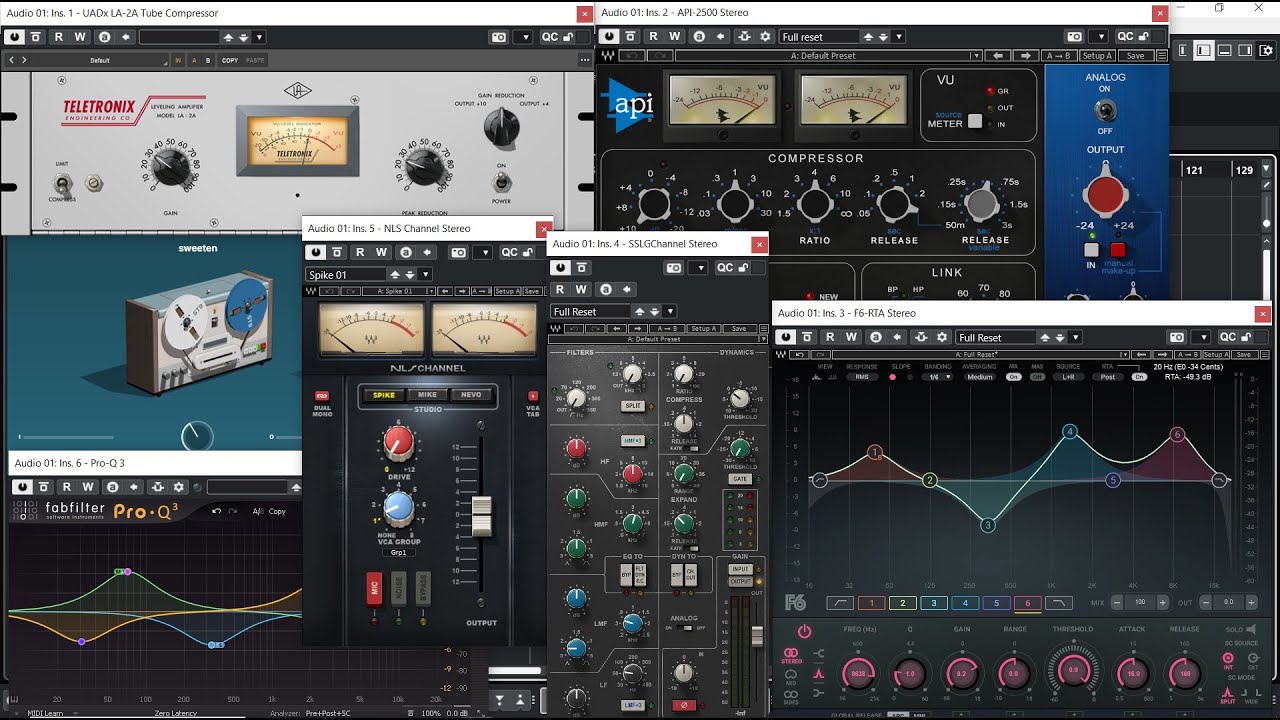Screen dimensions: 1280x720
Task: Go to previous preset in the LA-2A plugin
Action: point(12,60)
